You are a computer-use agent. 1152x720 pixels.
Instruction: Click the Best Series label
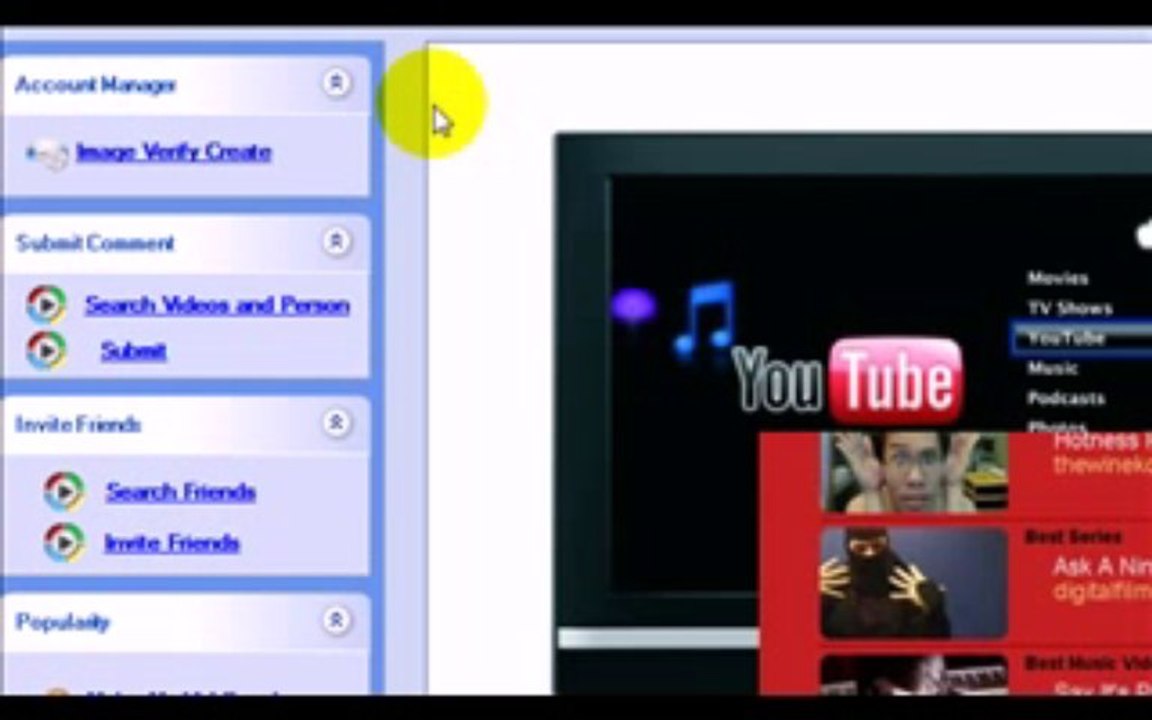(x=1073, y=537)
